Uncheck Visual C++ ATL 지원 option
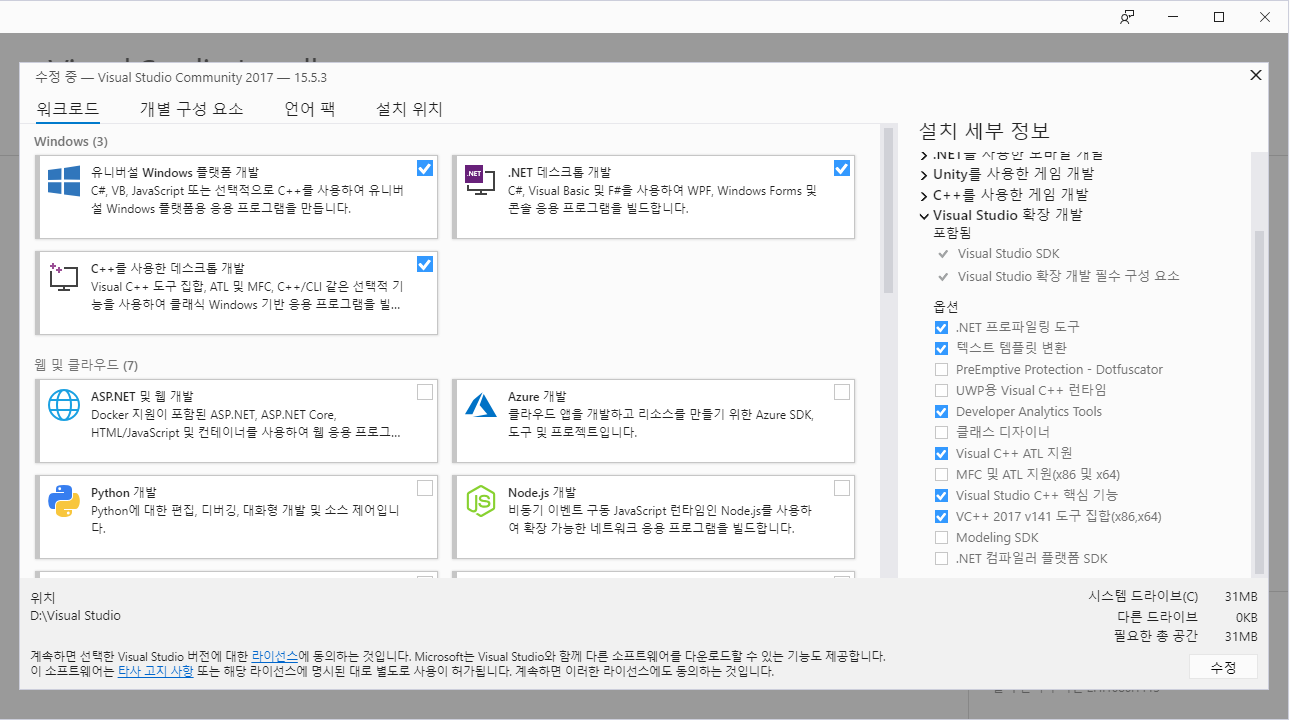The width and height of the screenshot is (1290, 720). pyautogui.click(x=941, y=453)
